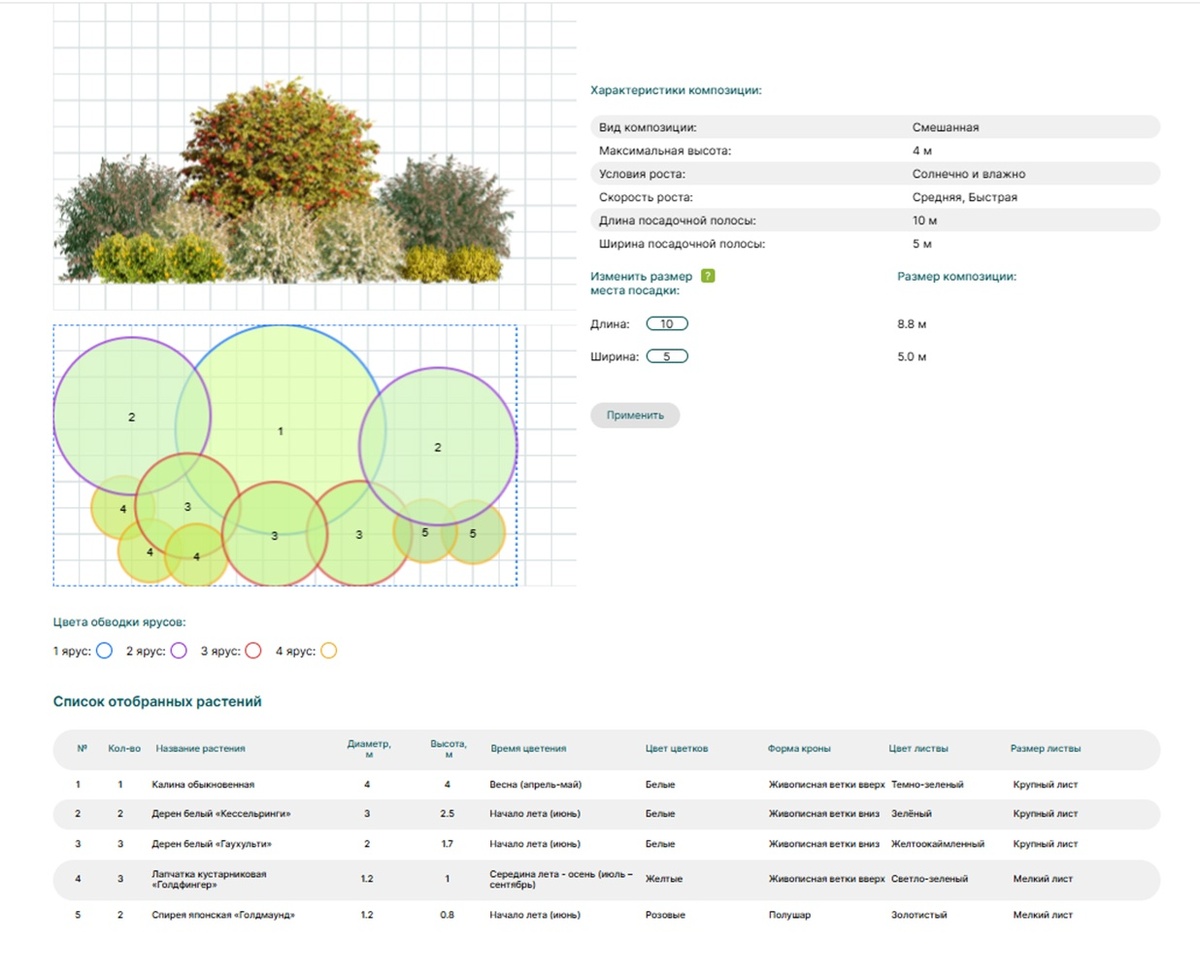
Task: Click the Время цветения column header
Action: coord(528,749)
